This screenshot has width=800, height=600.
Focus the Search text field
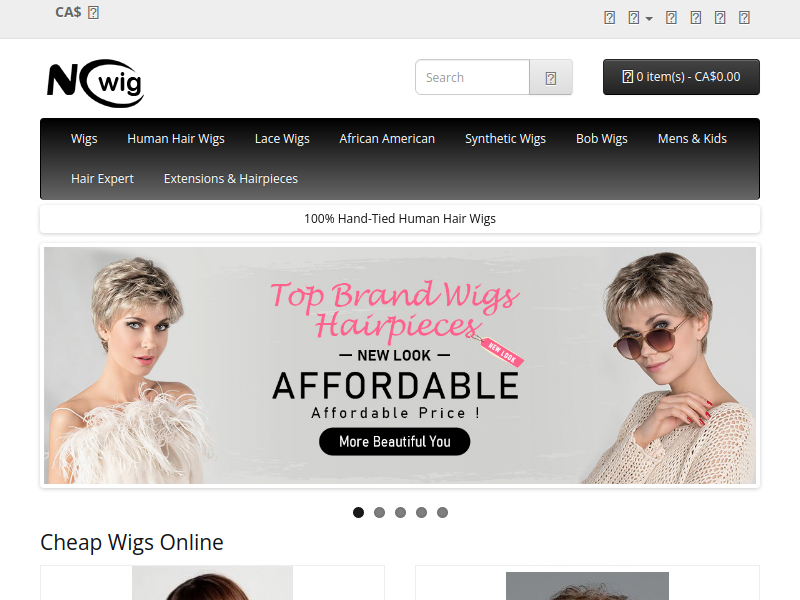pos(472,77)
